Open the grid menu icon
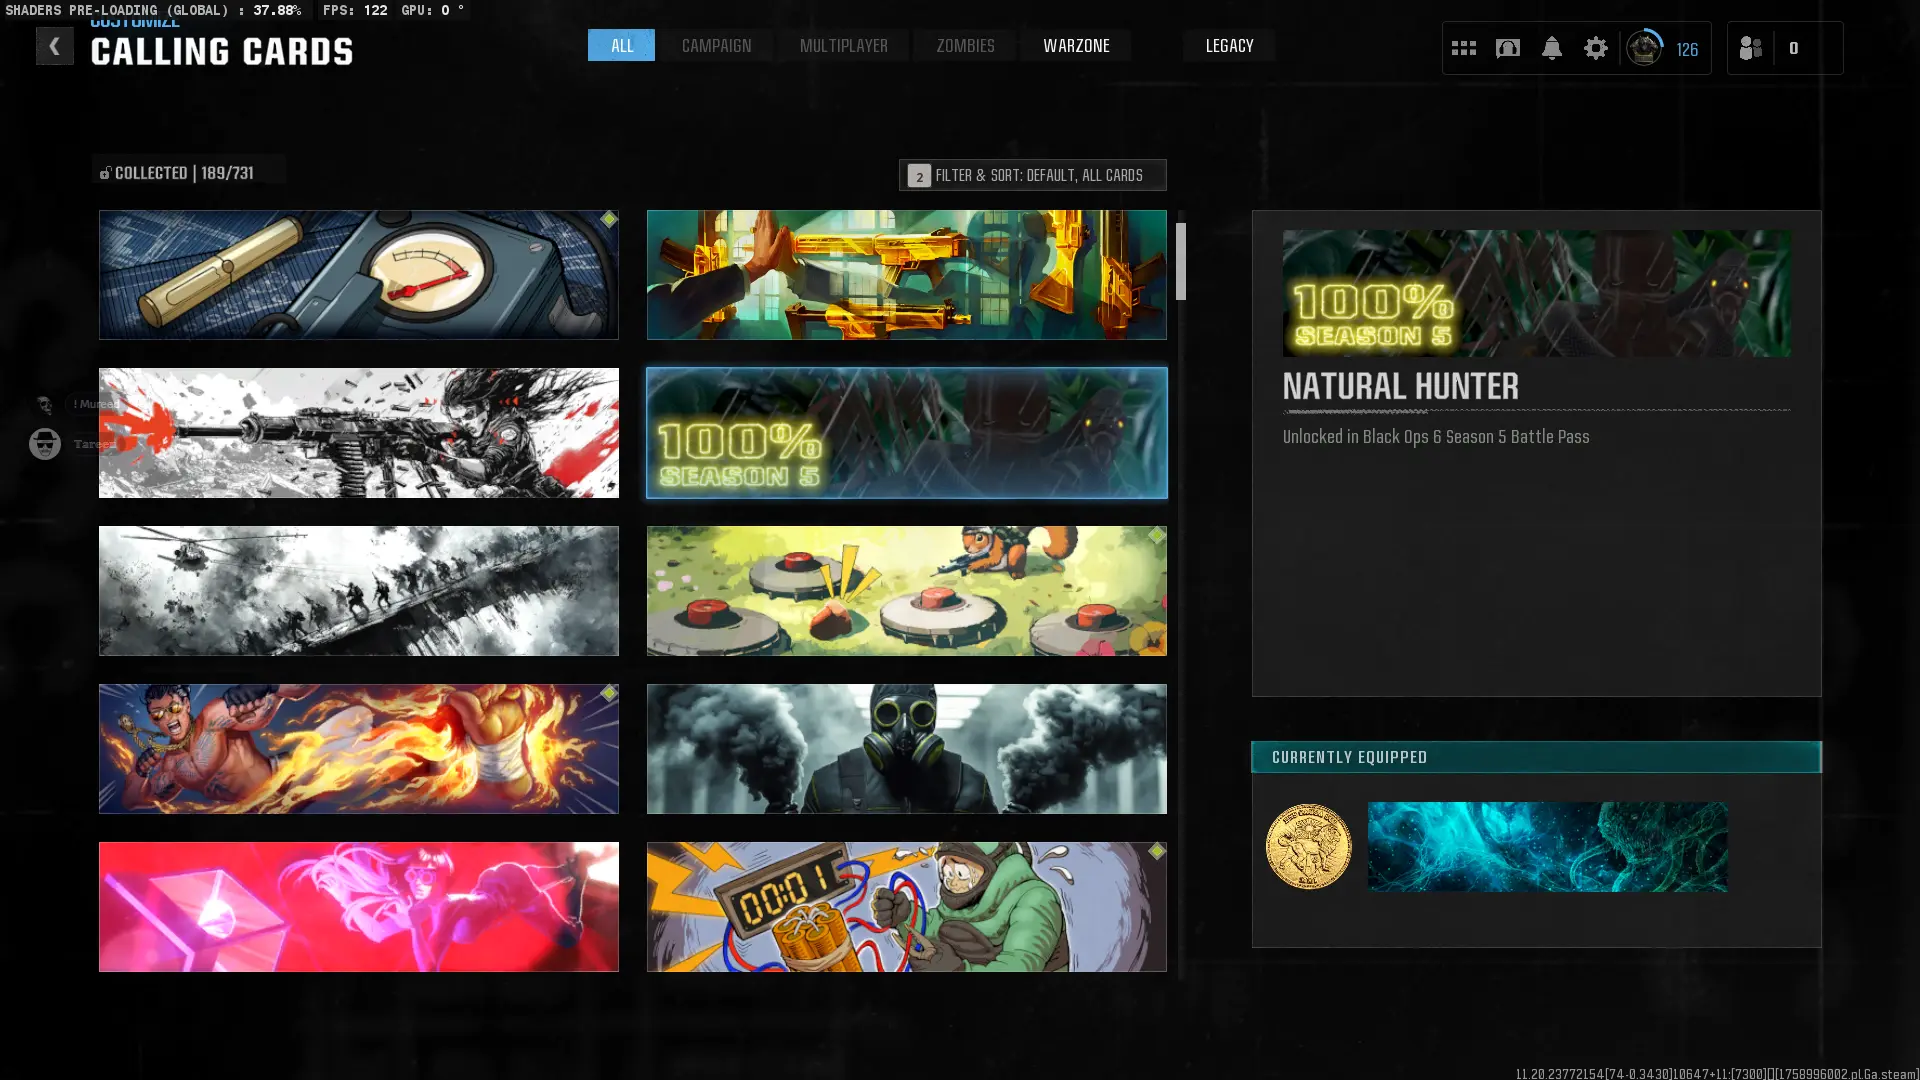 click(1463, 48)
